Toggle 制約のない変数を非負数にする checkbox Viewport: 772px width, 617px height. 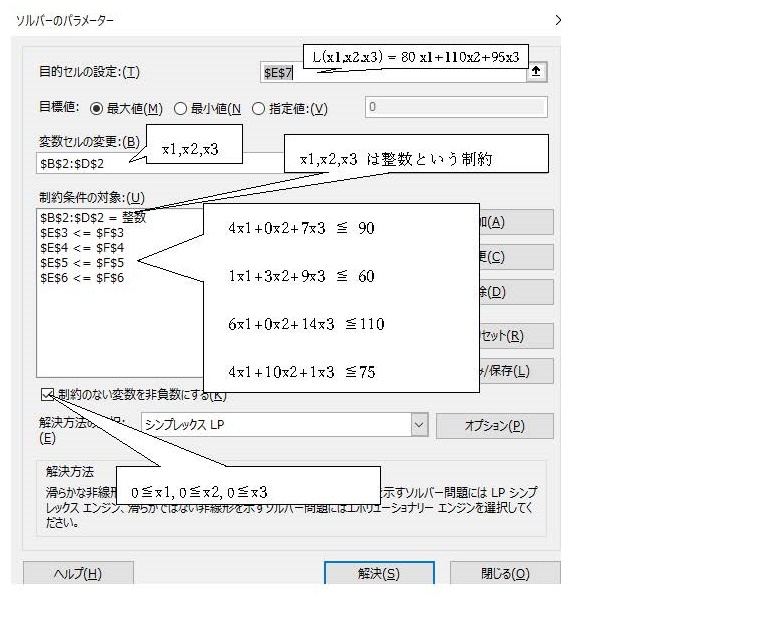pos(48,394)
